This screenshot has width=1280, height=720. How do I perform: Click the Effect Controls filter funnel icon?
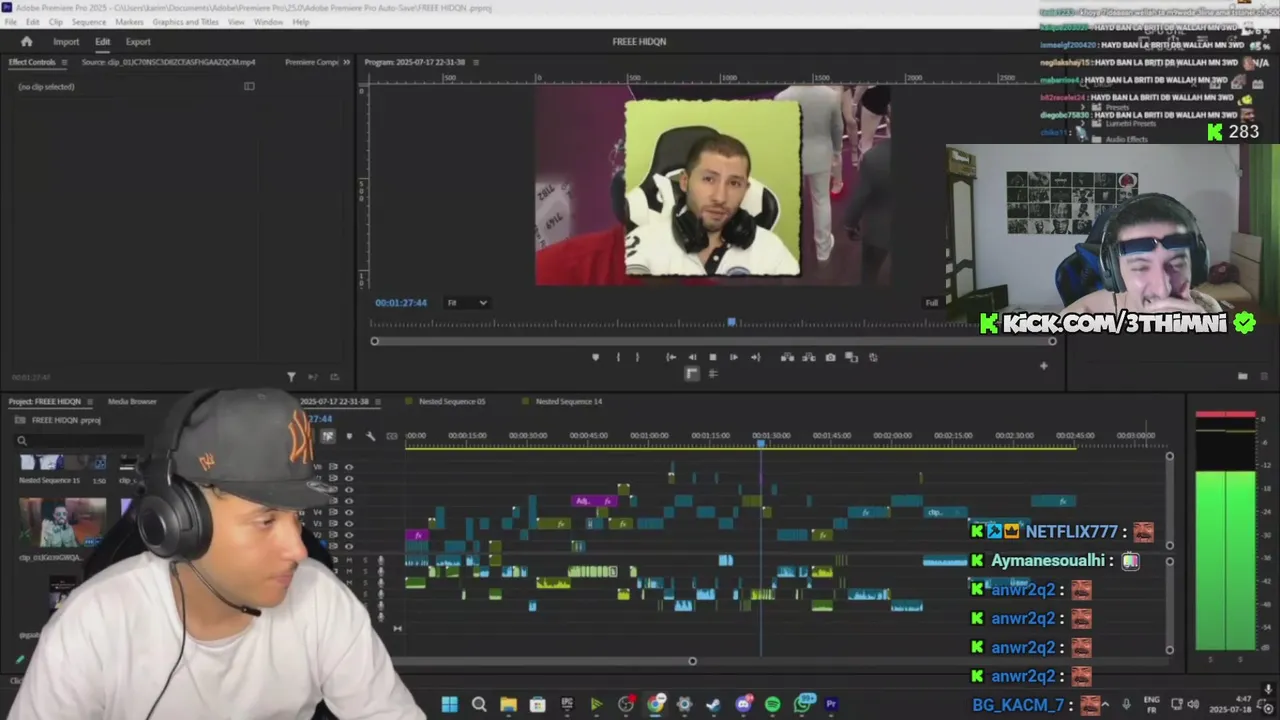coord(291,377)
